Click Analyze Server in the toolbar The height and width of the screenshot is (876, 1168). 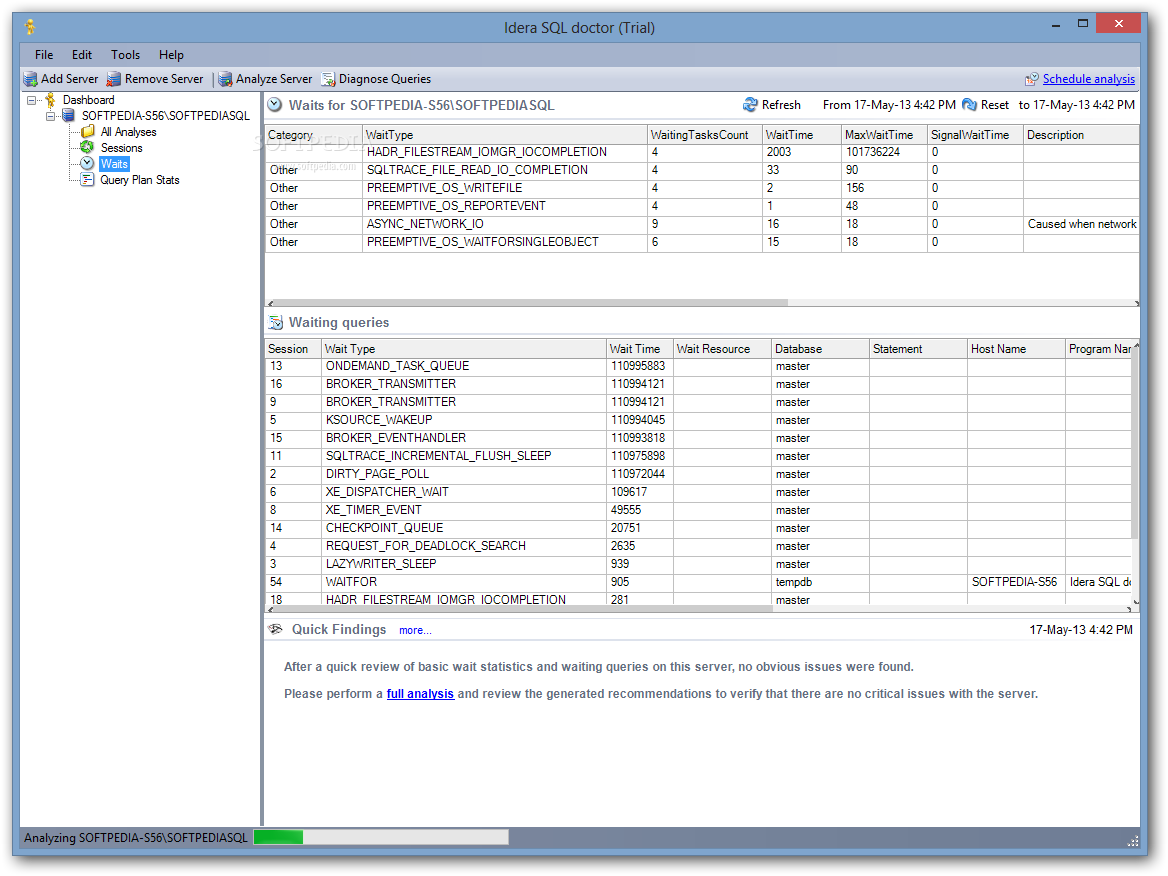[274, 79]
